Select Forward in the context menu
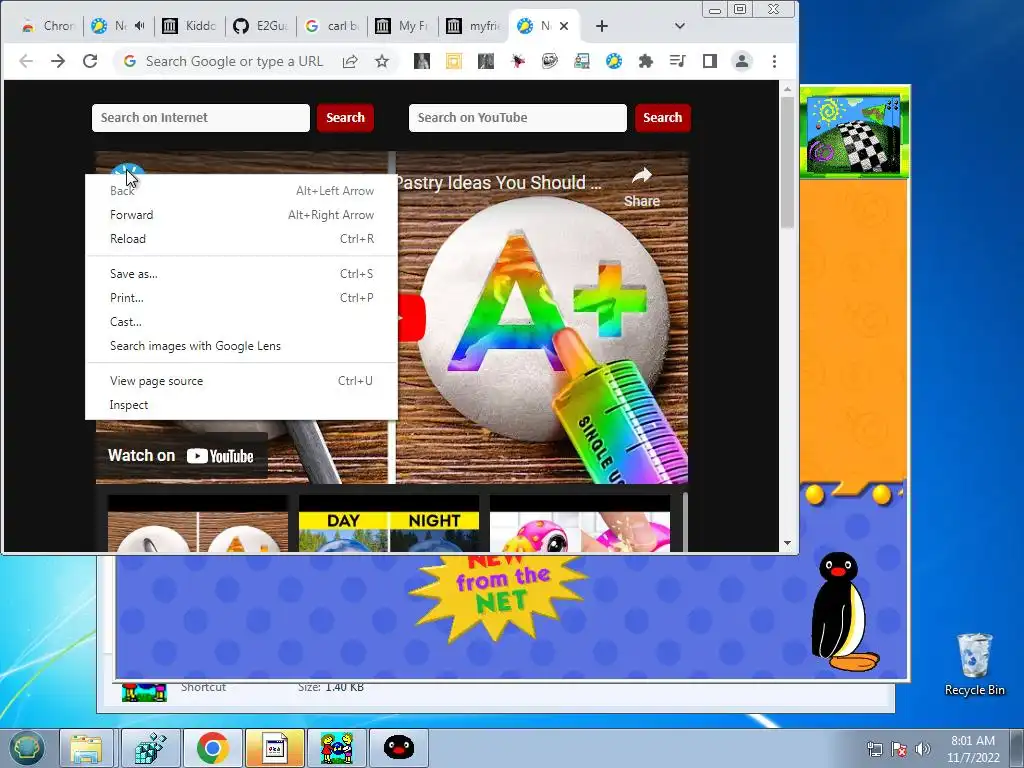Image resolution: width=1024 pixels, height=768 pixels. (241, 215)
